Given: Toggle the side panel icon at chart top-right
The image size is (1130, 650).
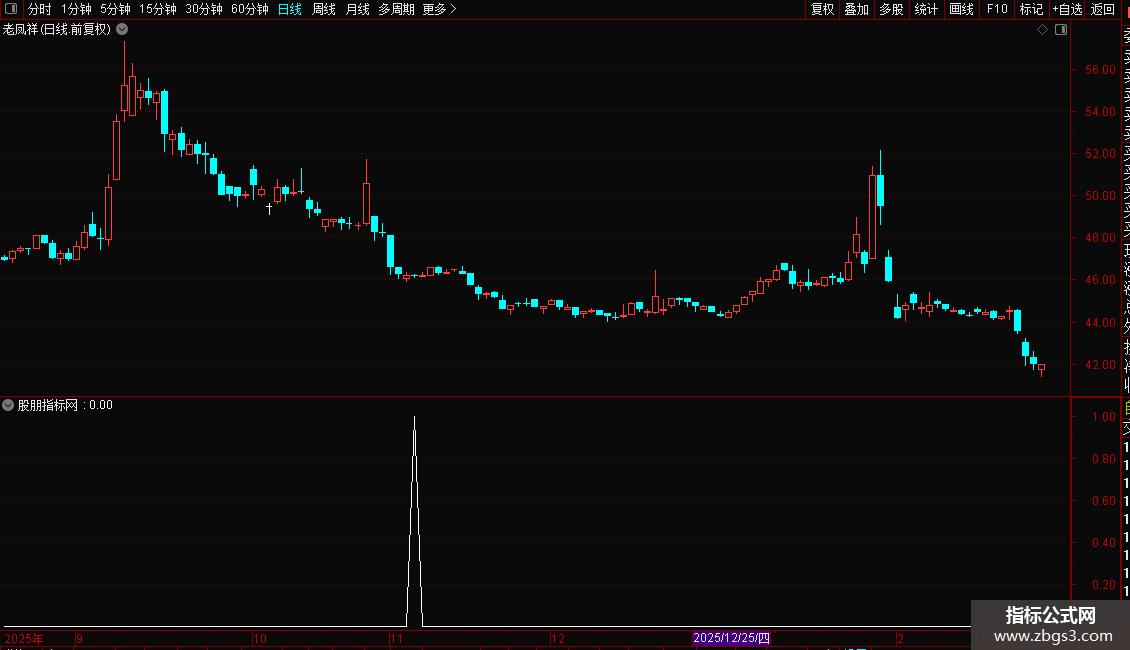Looking at the screenshot, I should pos(1061,30).
